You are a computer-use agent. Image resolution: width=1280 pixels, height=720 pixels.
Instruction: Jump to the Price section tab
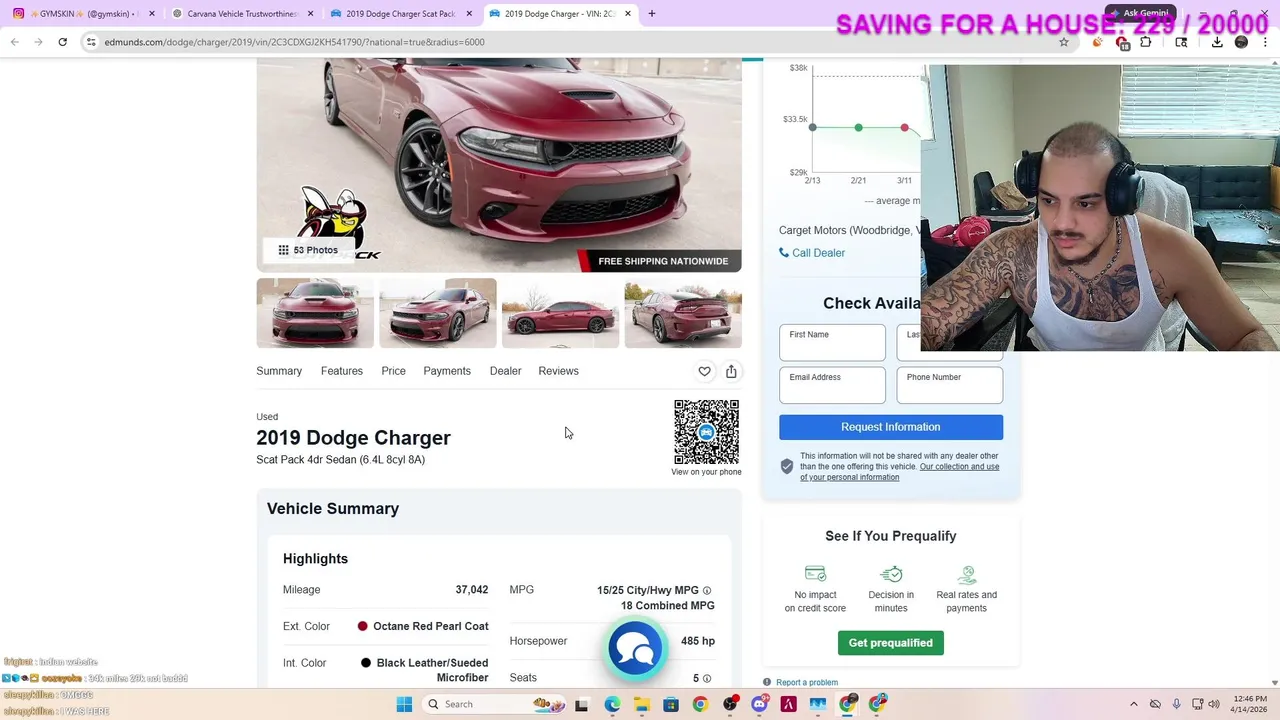(393, 371)
